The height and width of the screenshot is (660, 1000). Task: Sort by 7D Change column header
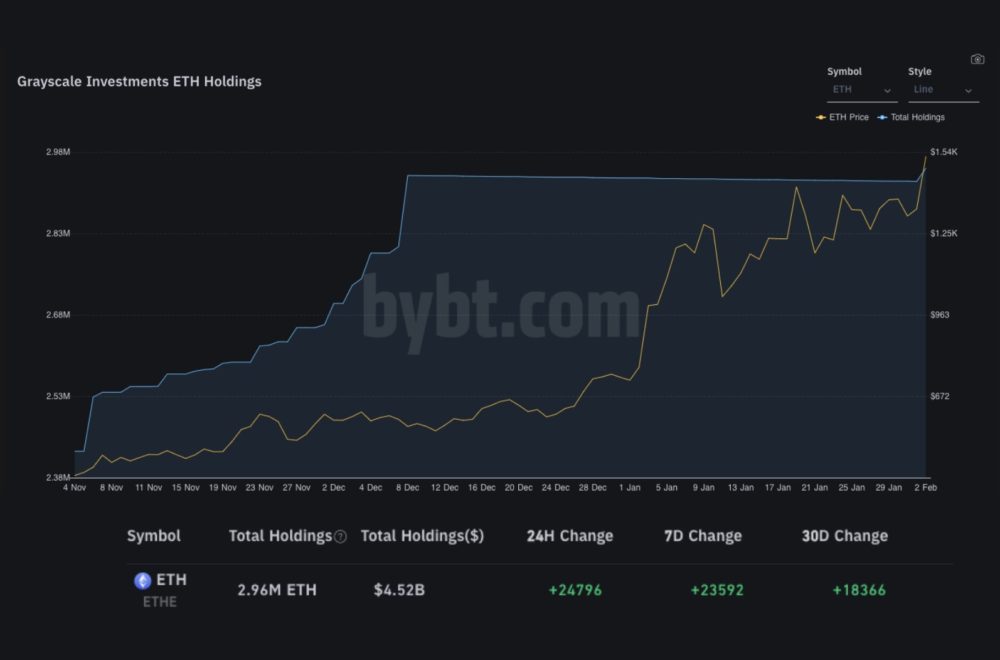[x=703, y=536]
